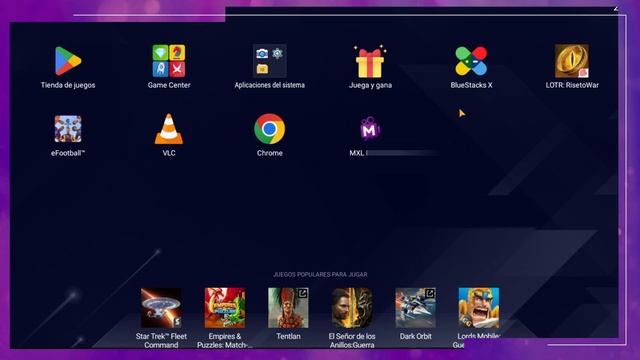640x360 pixels.
Task: Click the Juega y gana label
Action: click(370, 85)
